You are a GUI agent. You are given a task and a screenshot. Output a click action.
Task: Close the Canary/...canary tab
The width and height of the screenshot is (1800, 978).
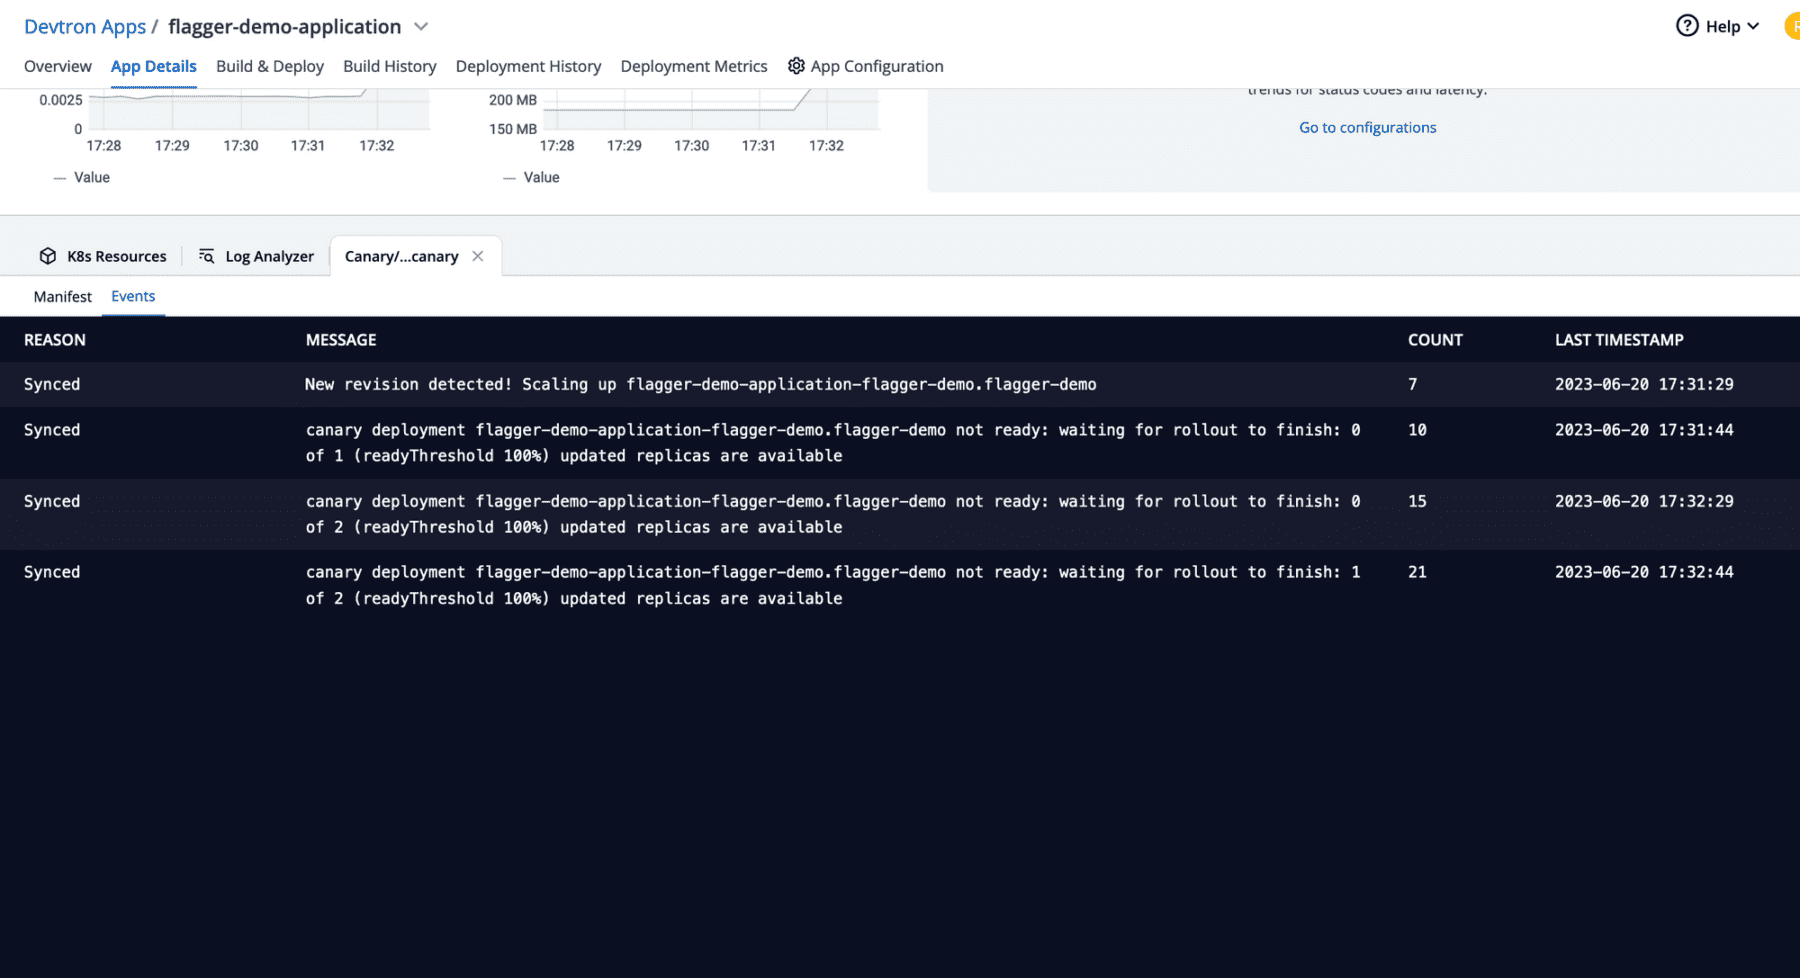477,256
